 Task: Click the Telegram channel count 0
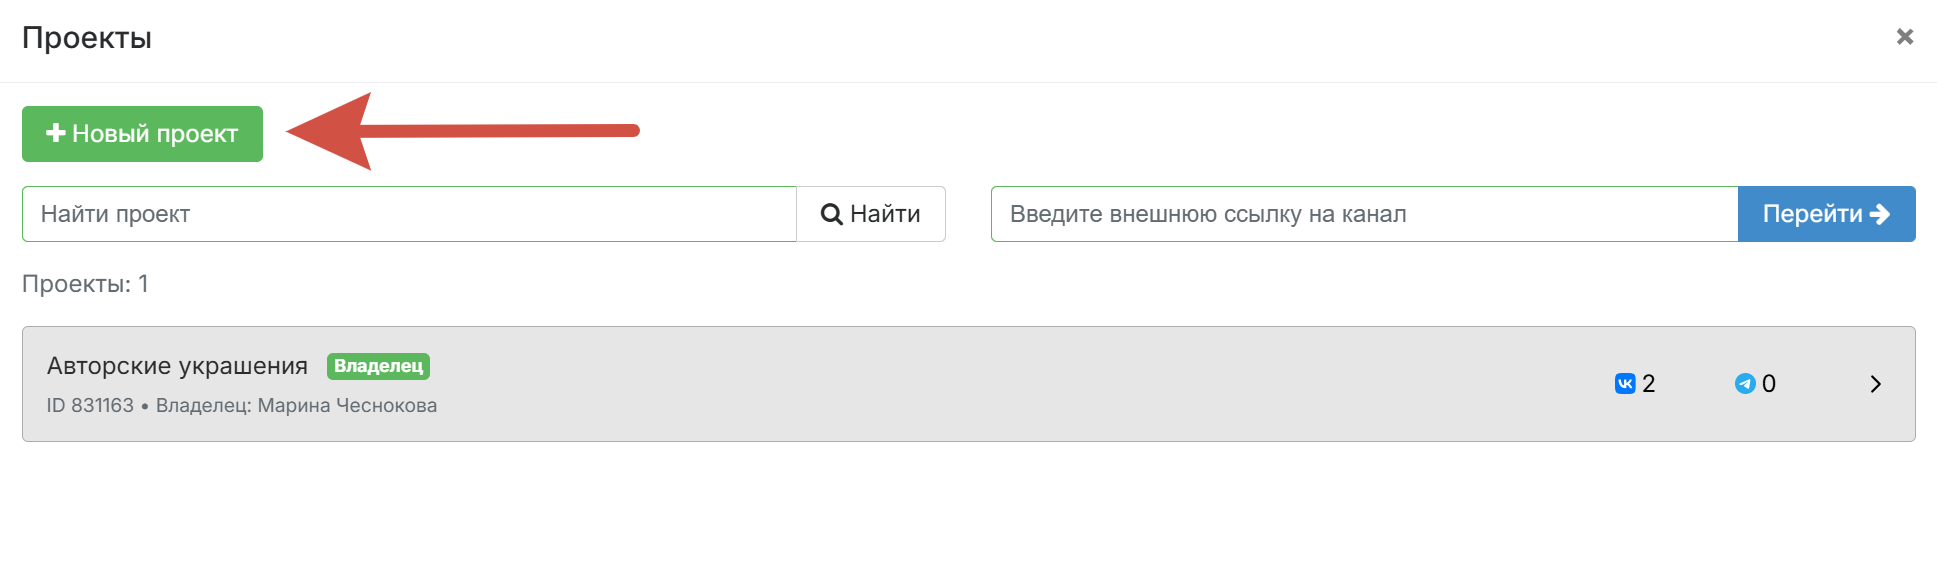point(1769,384)
